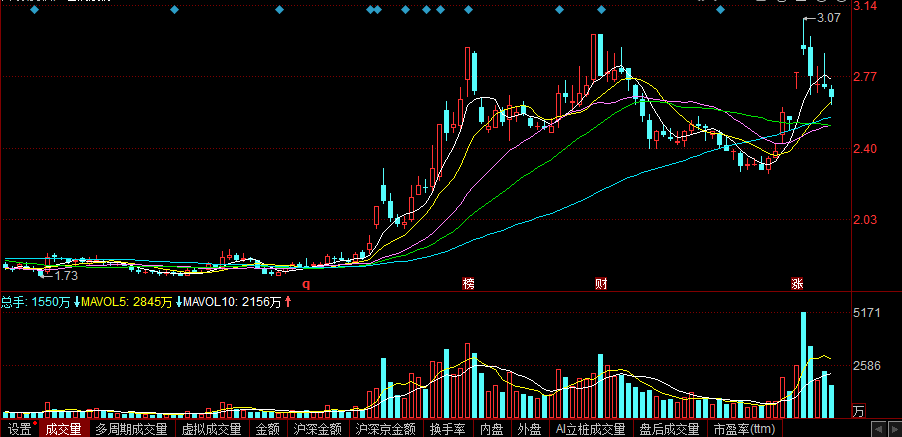Click the 2.40 price axis label
The width and height of the screenshot is (902, 437).
coord(865,149)
